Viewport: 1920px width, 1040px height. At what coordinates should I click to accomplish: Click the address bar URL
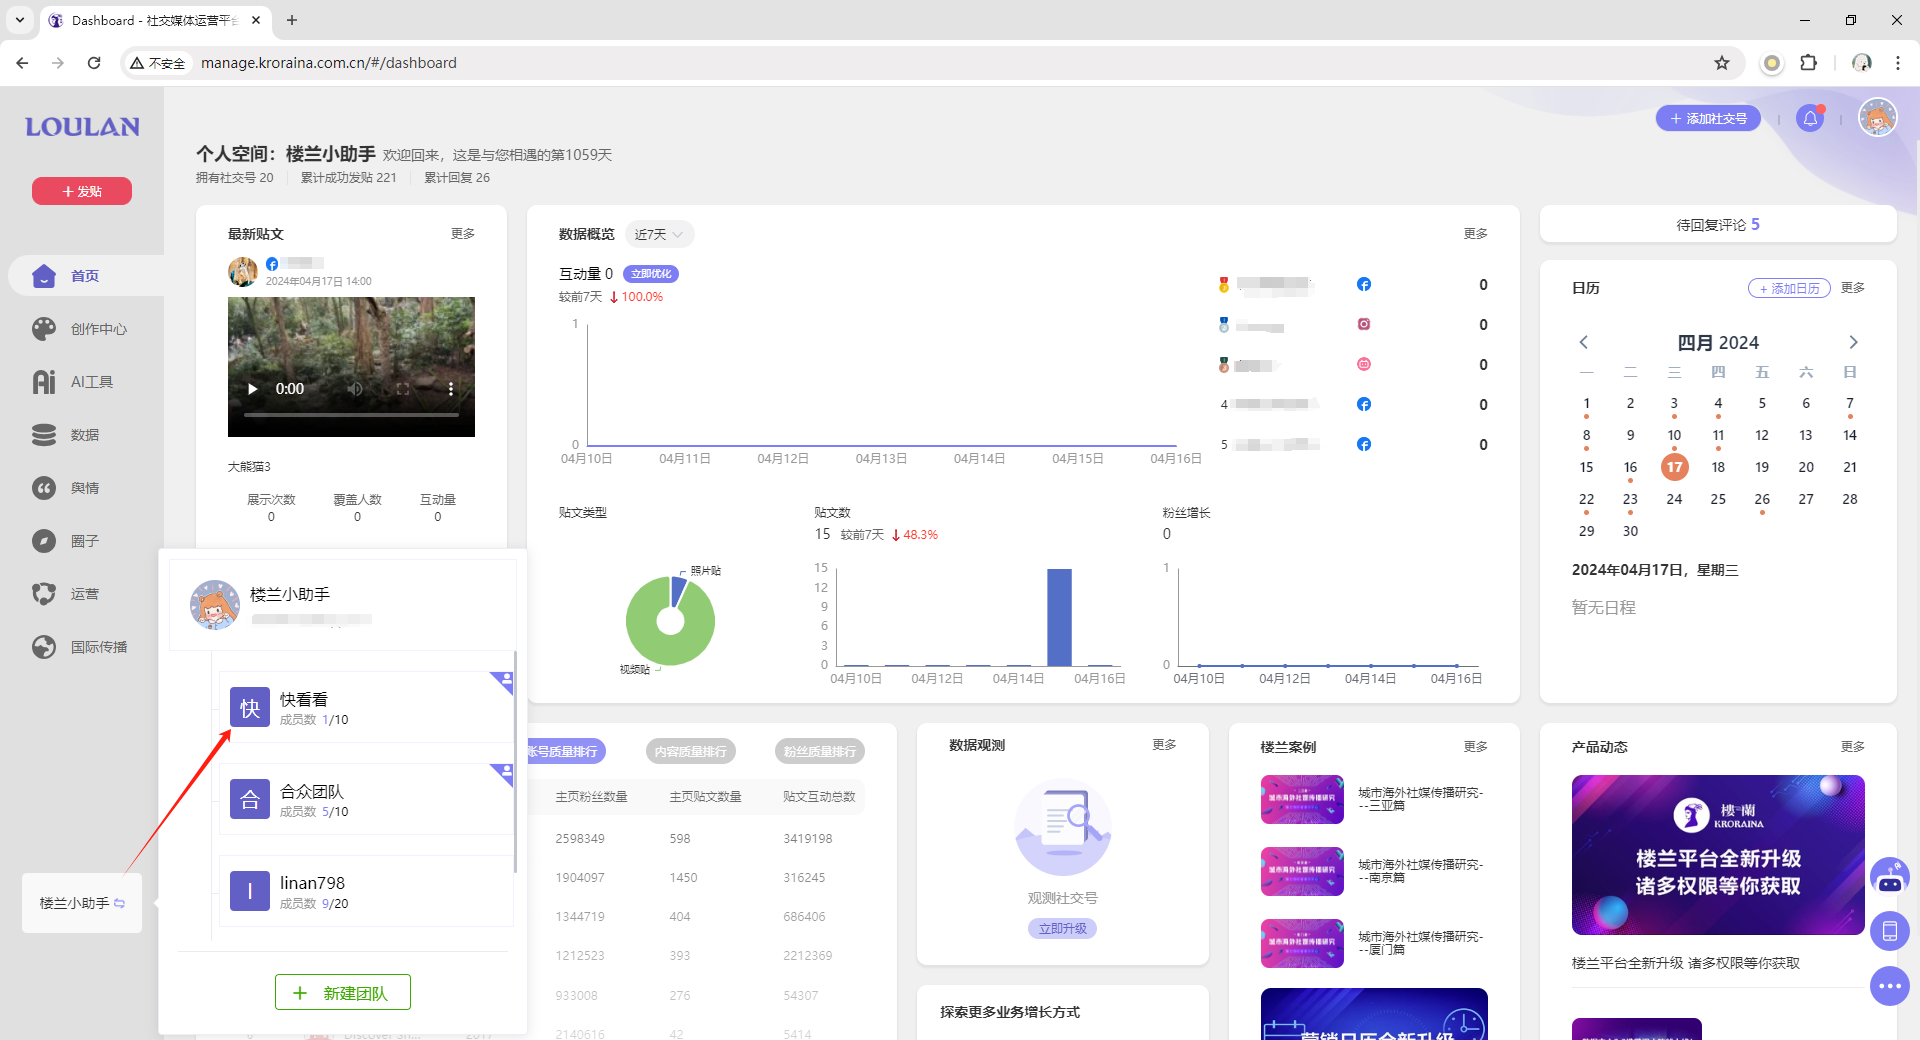click(329, 63)
